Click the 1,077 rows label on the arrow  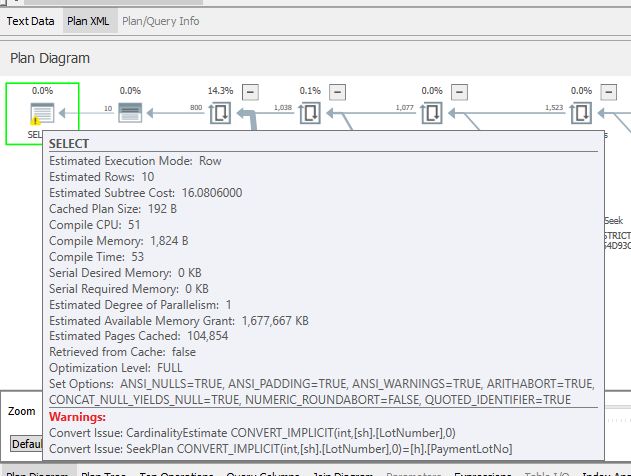point(404,107)
